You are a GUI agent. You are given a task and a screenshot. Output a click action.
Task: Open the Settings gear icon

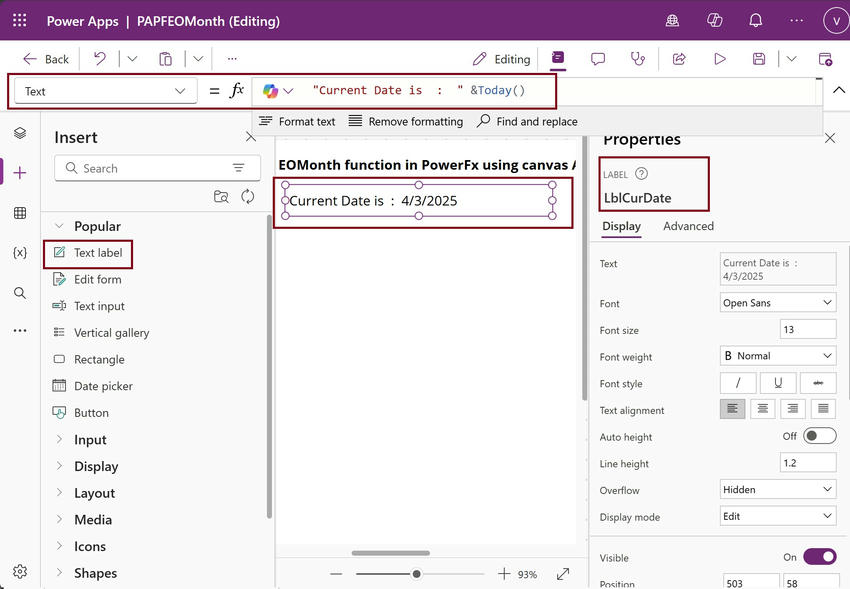click(x=20, y=572)
